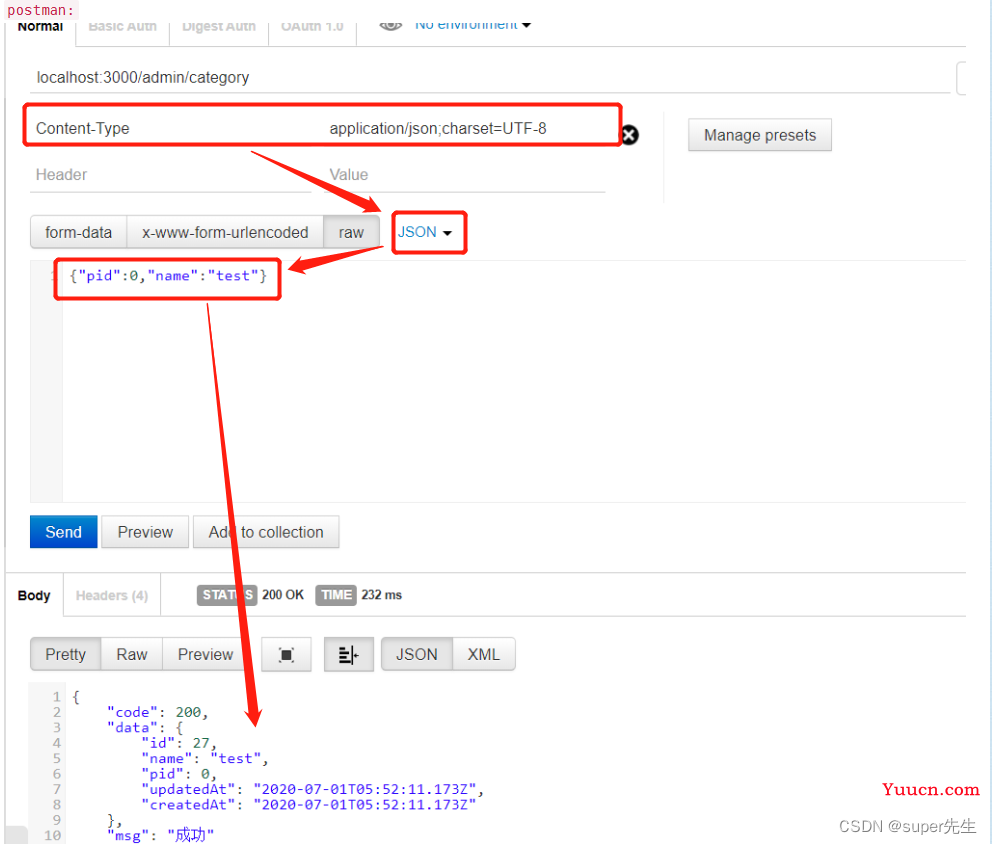
Task: Click the "updatedAt" timestamp line
Action: 313,789
